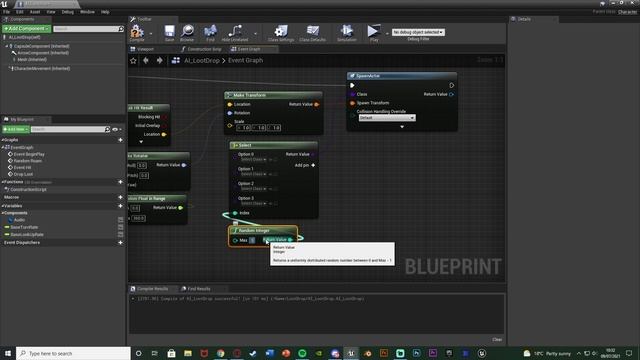
Task: Collapse the Variables section
Action: pos(2,206)
